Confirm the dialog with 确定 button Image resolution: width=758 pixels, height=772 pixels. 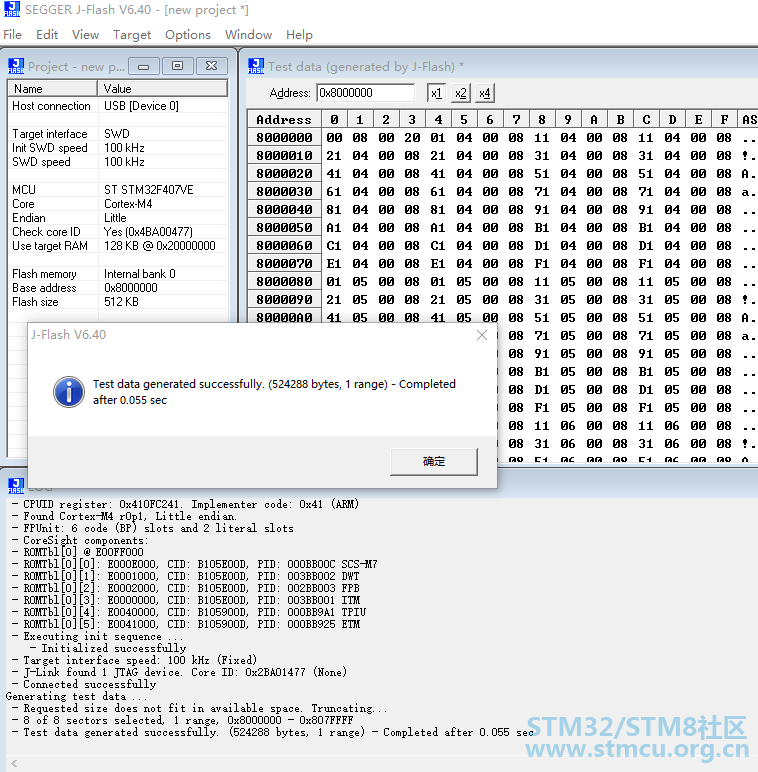(x=434, y=461)
